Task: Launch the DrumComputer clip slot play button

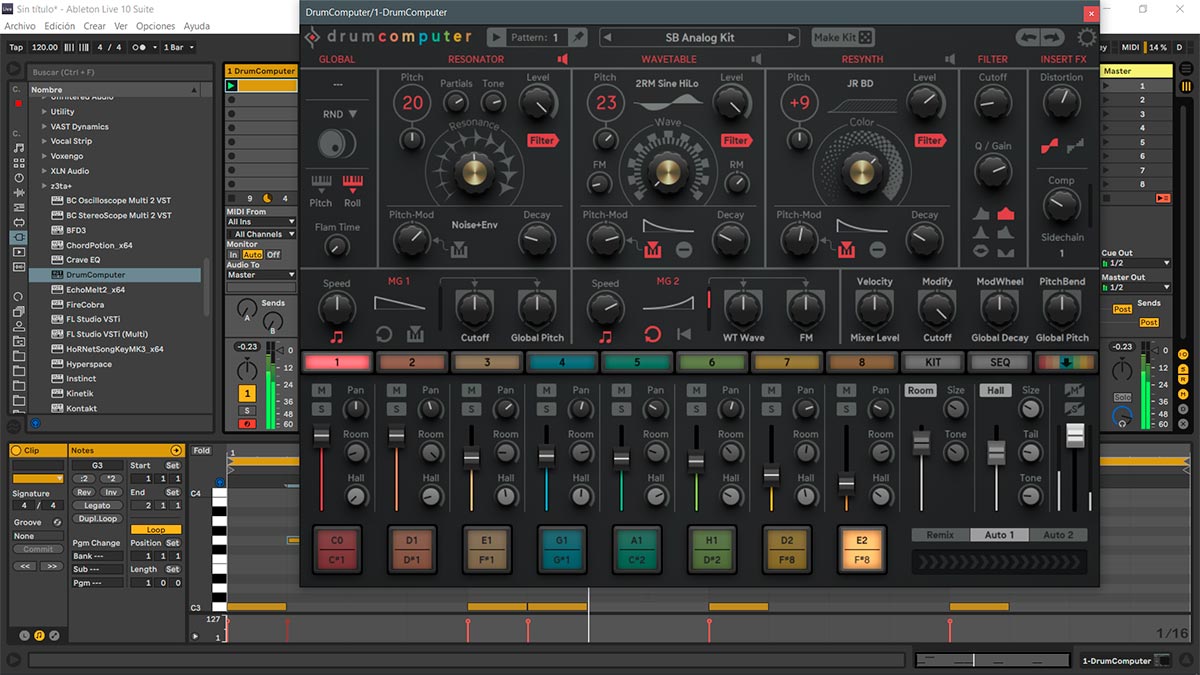Action: click(x=232, y=86)
